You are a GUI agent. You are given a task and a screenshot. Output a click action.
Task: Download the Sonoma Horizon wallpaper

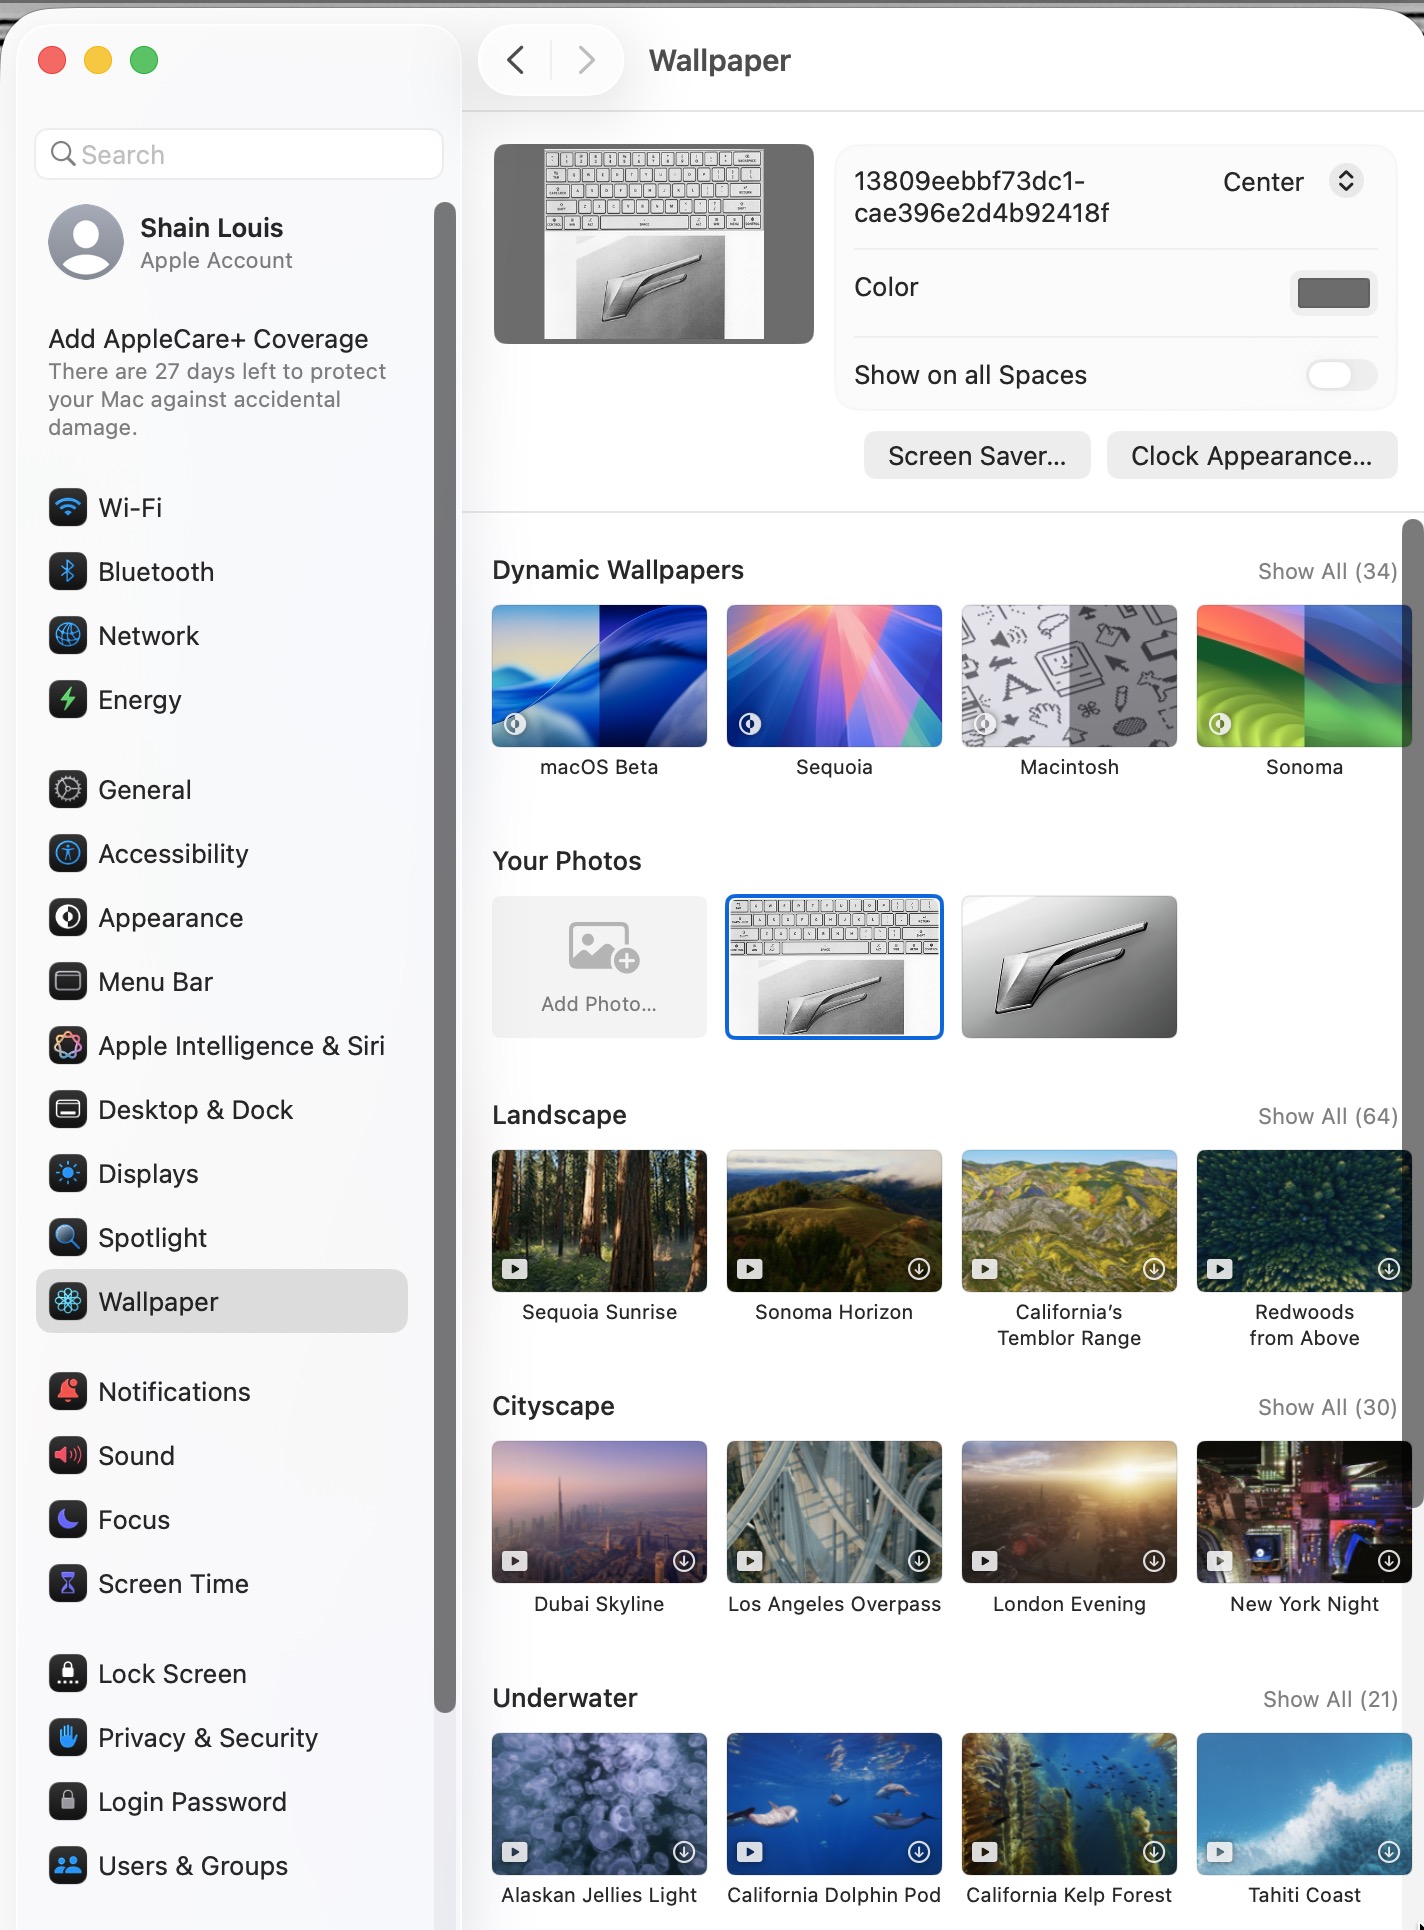pyautogui.click(x=918, y=1269)
